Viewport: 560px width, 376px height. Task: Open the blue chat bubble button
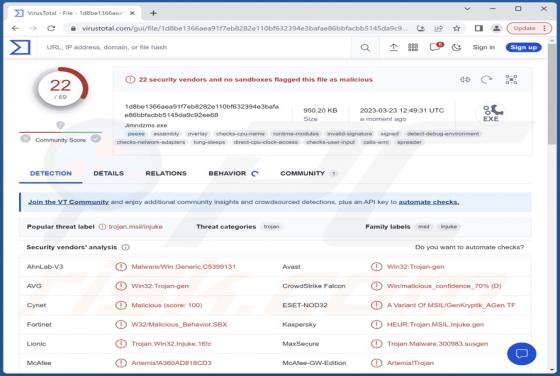(521, 354)
